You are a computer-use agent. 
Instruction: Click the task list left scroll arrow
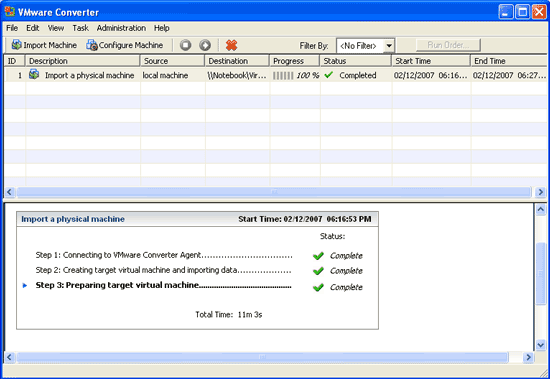click(9, 192)
